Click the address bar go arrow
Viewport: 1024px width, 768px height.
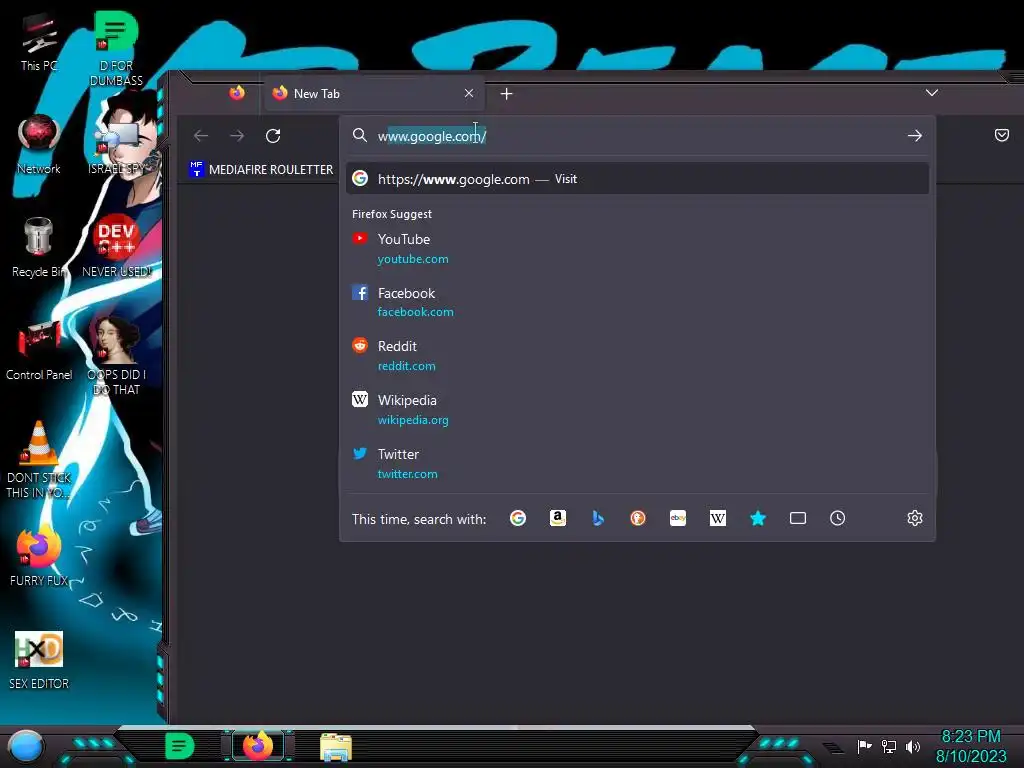point(915,135)
